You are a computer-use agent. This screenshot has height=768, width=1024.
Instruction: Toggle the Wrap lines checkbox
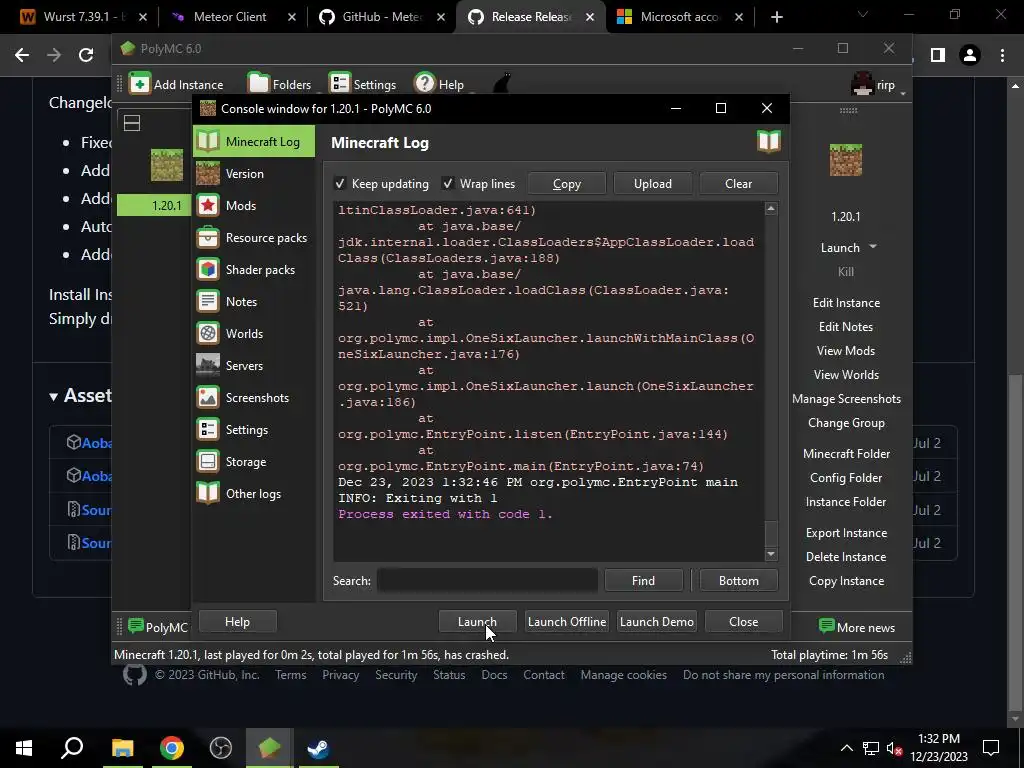click(x=447, y=184)
